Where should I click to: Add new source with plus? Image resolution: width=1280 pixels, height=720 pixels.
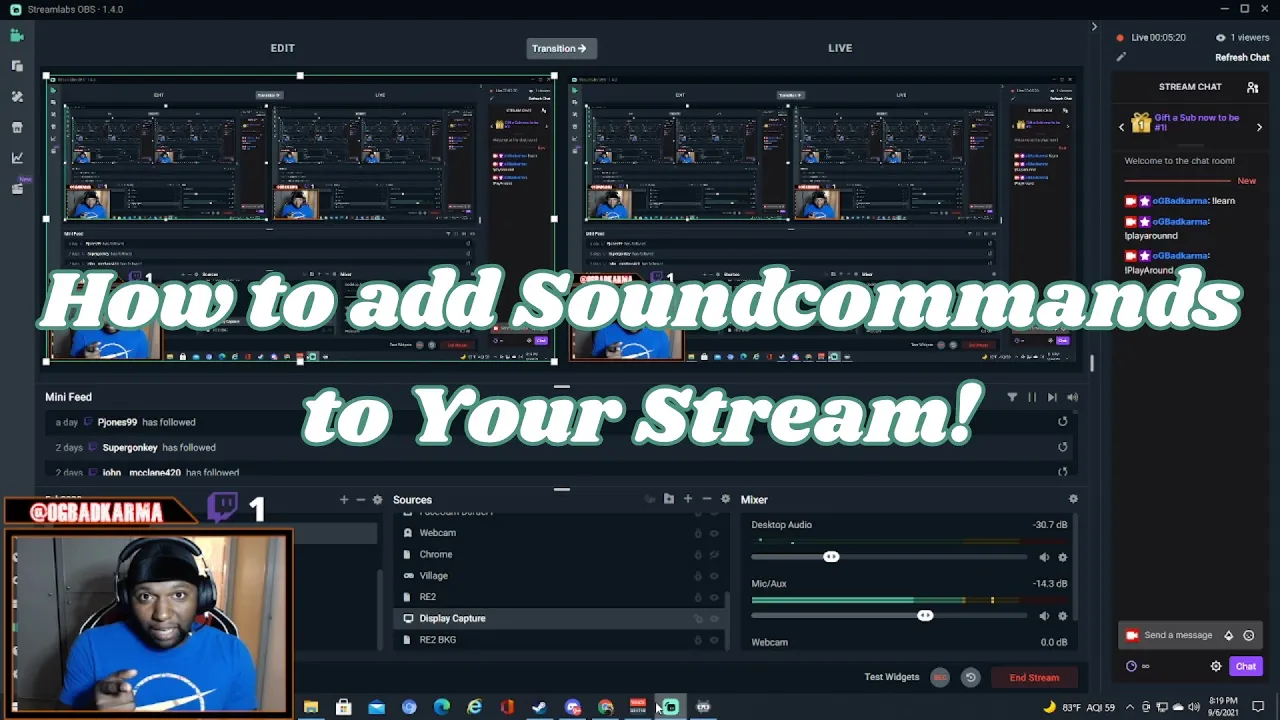tap(687, 499)
